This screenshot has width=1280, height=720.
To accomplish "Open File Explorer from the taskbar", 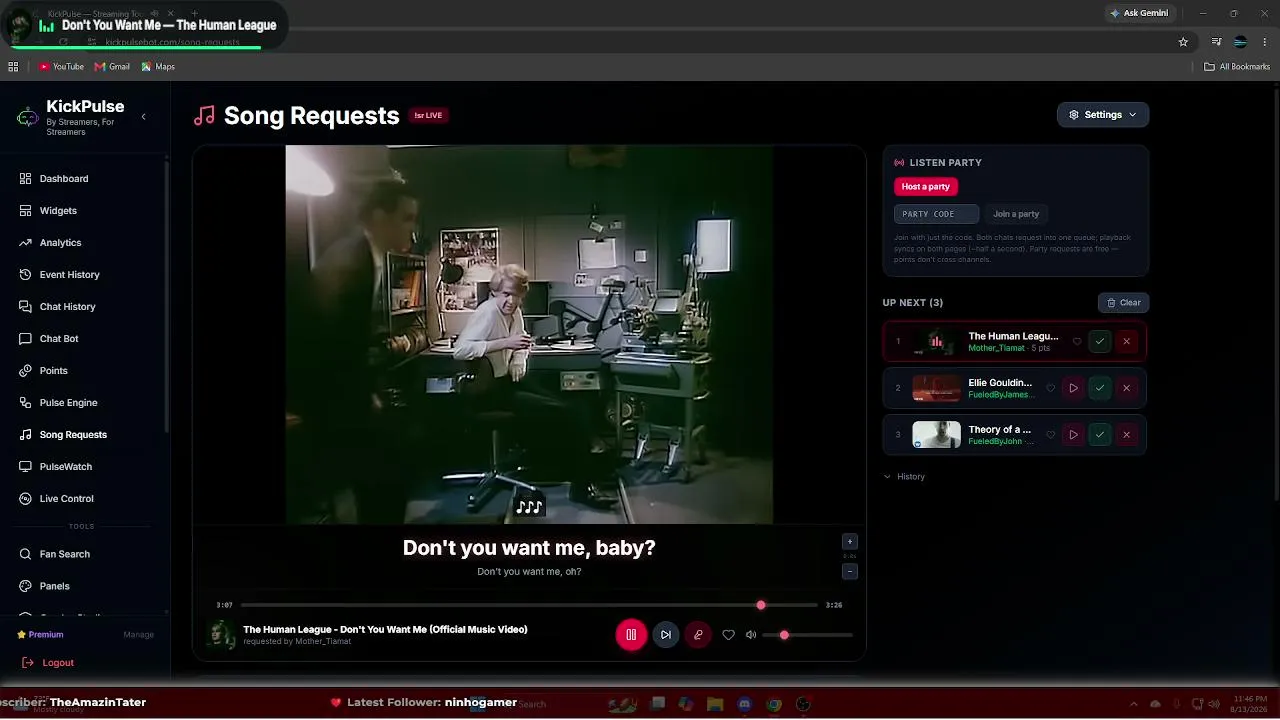I will tap(715, 704).
